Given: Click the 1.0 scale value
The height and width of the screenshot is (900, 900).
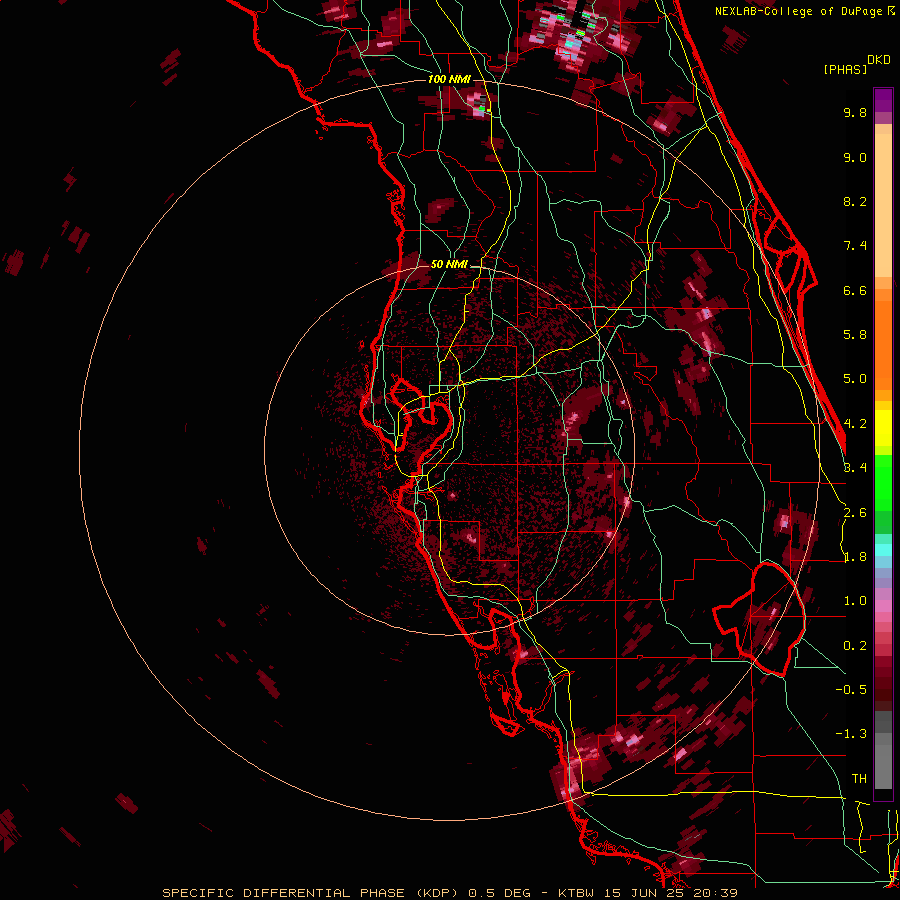Looking at the screenshot, I should 855,601.
